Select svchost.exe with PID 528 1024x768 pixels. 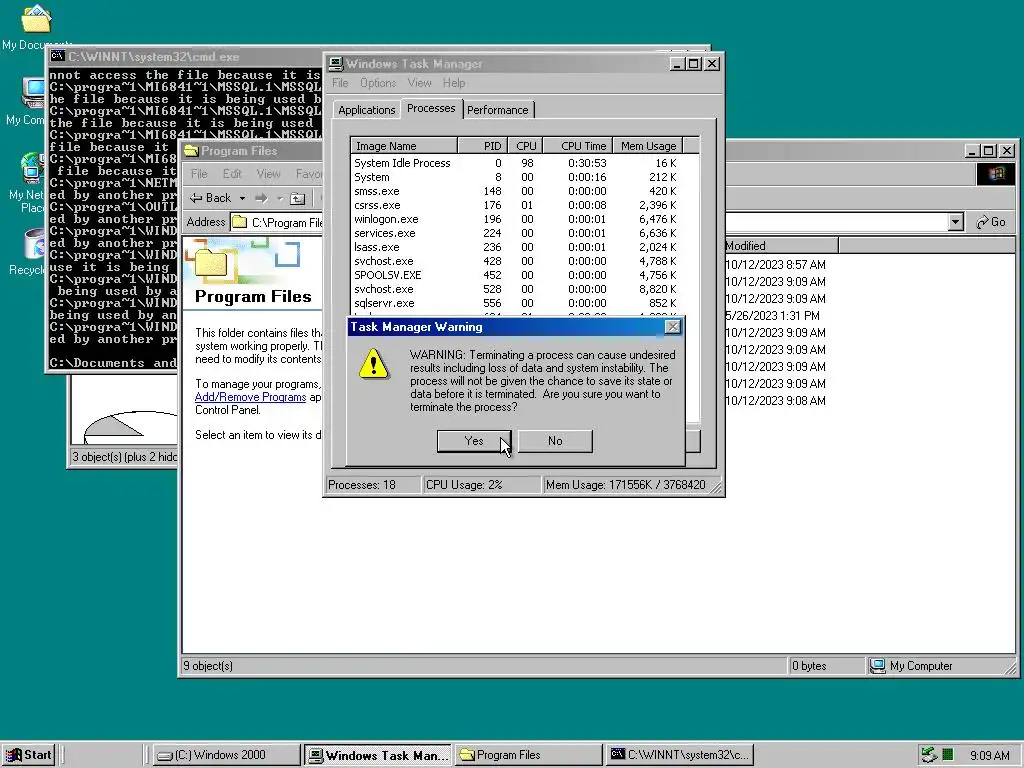coord(516,289)
